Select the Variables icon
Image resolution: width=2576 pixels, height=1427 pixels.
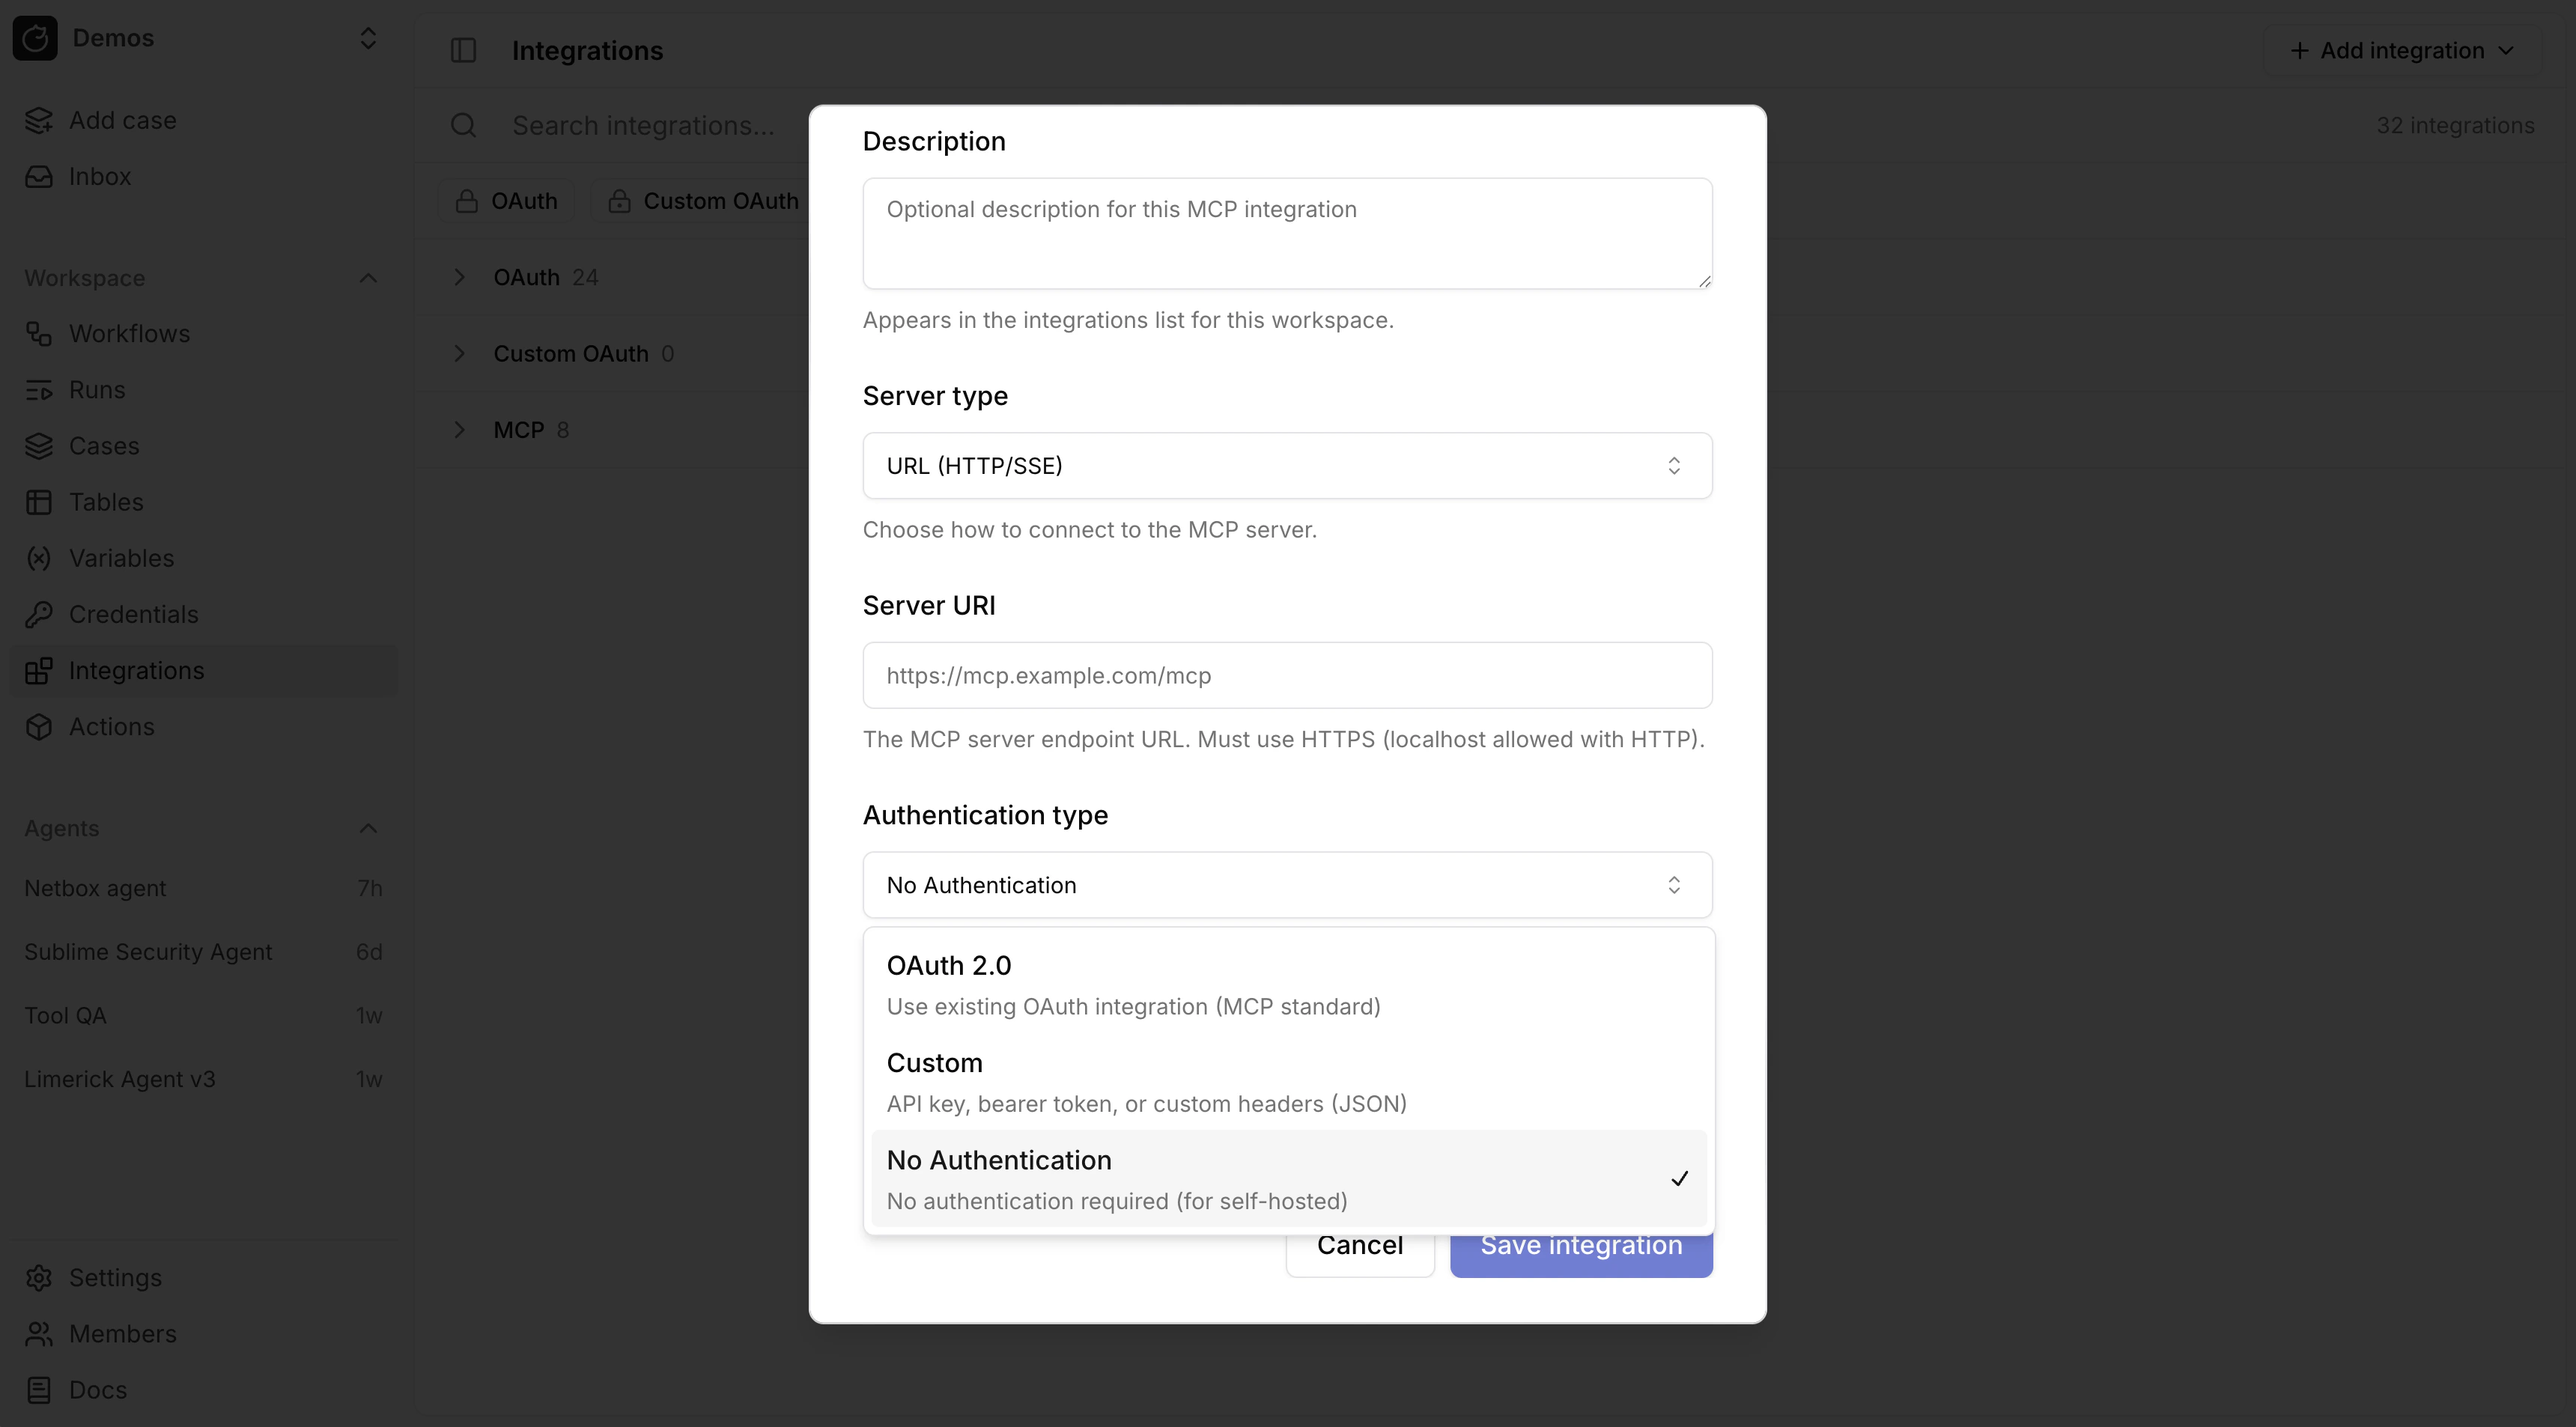(39, 557)
